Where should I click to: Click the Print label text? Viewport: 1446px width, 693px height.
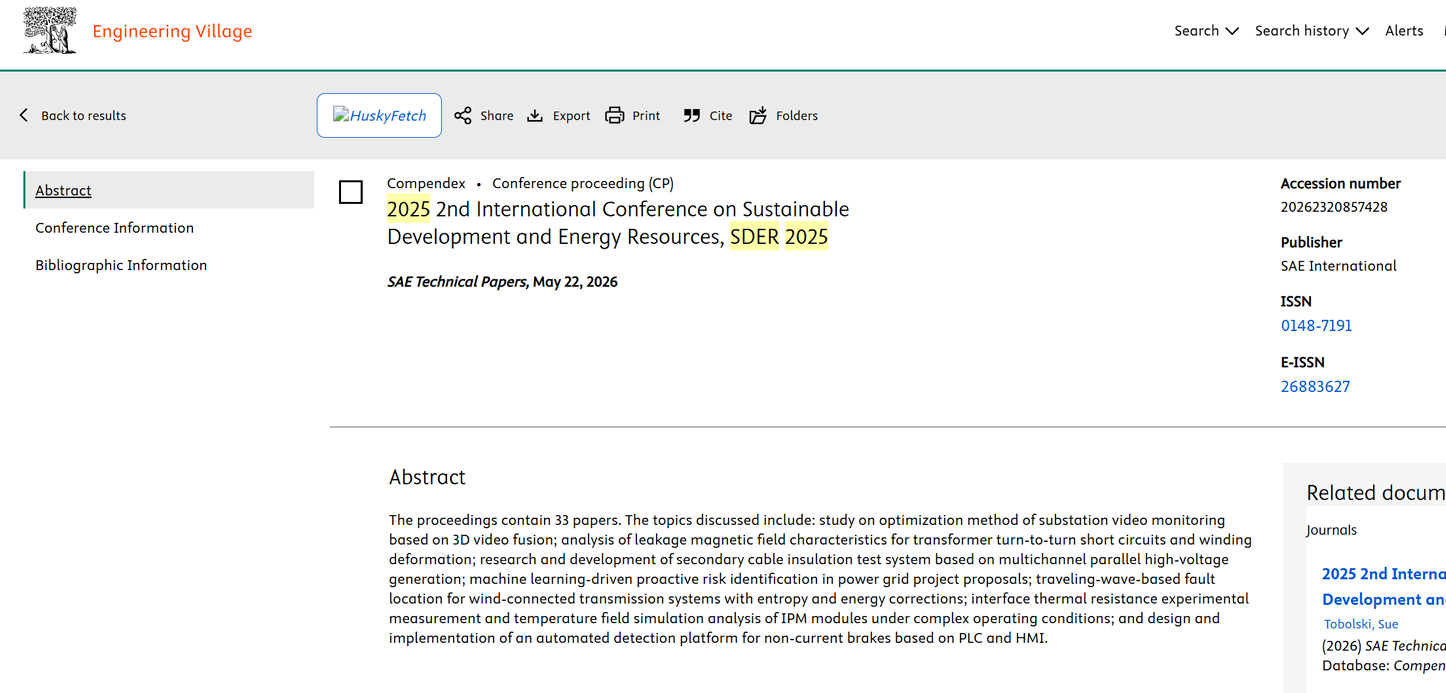point(646,116)
